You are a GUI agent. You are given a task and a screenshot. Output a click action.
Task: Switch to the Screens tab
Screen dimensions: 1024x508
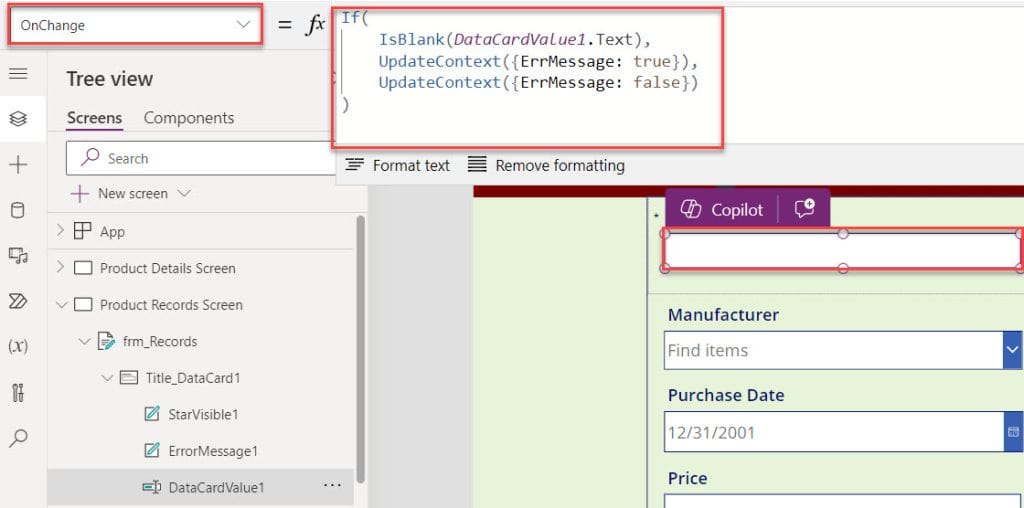pyautogui.click(x=95, y=118)
